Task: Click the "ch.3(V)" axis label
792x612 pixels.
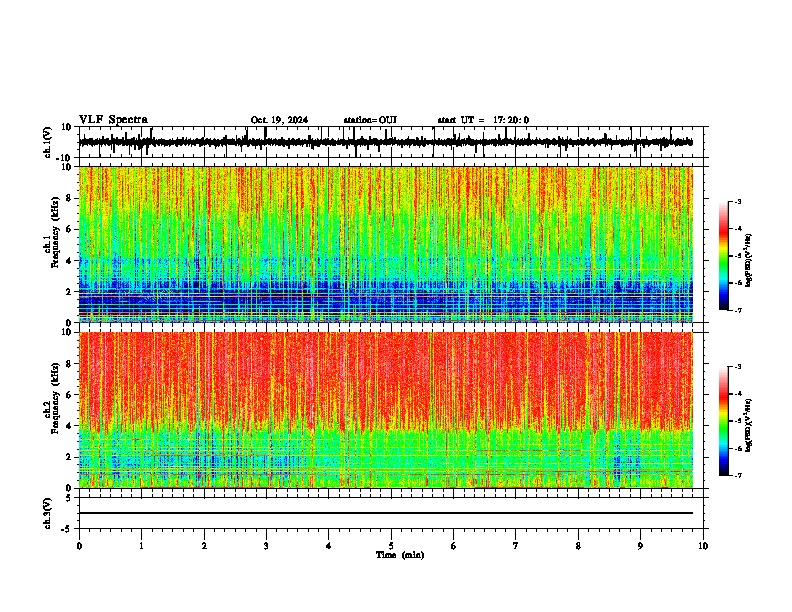Action: tap(48, 513)
